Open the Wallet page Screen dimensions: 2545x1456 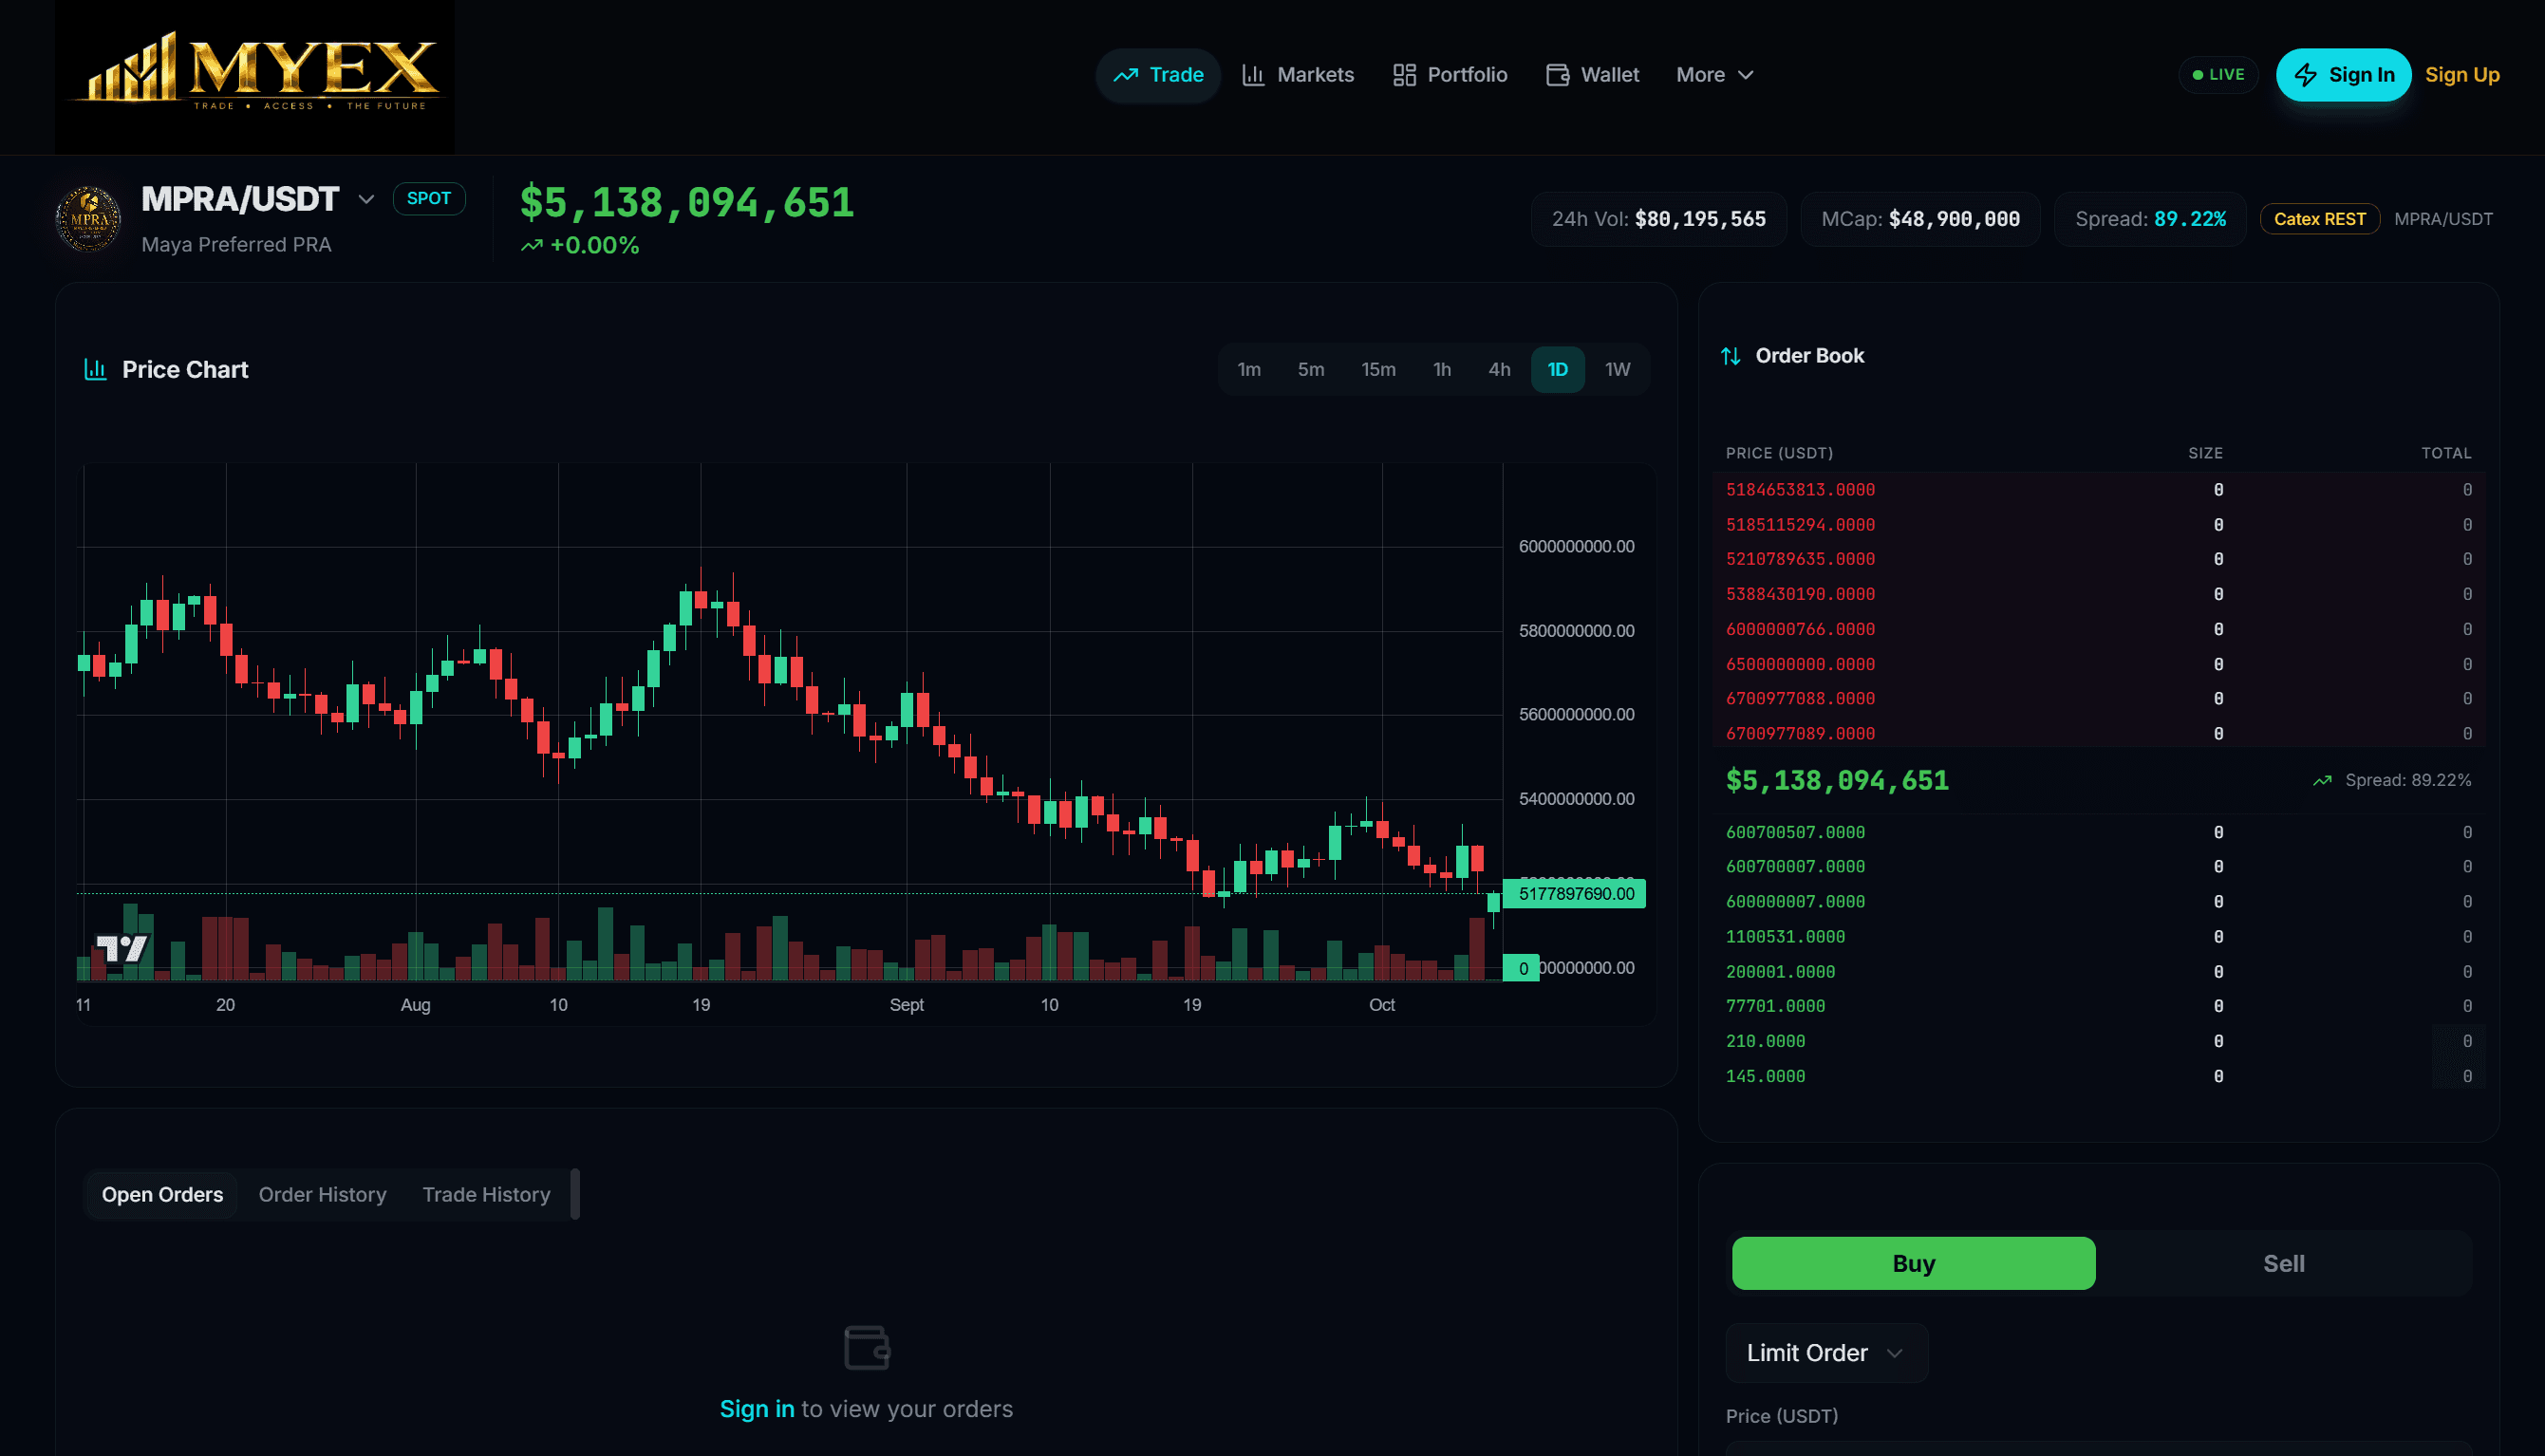1592,75
